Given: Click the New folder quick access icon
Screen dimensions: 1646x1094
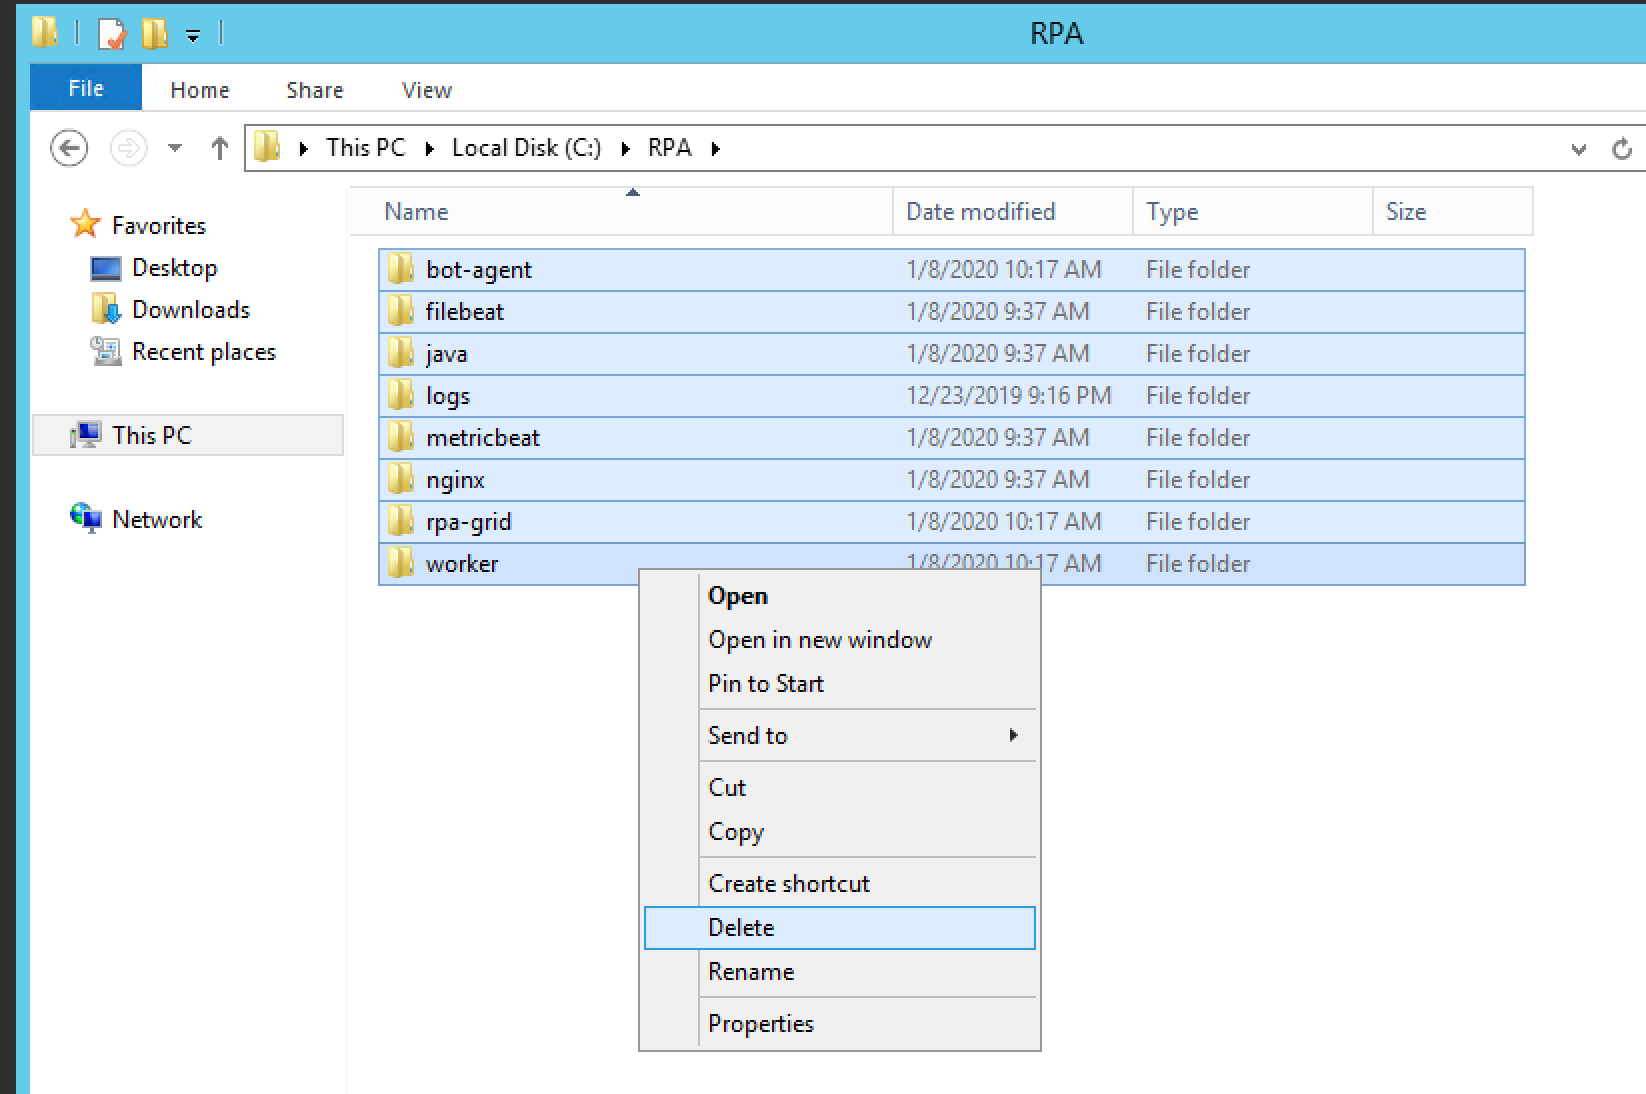Looking at the screenshot, I should pyautogui.click(x=155, y=34).
